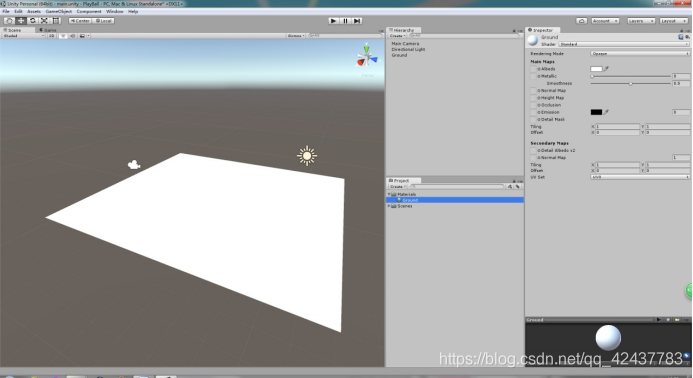Open Project panel Create dropdown

(397, 187)
